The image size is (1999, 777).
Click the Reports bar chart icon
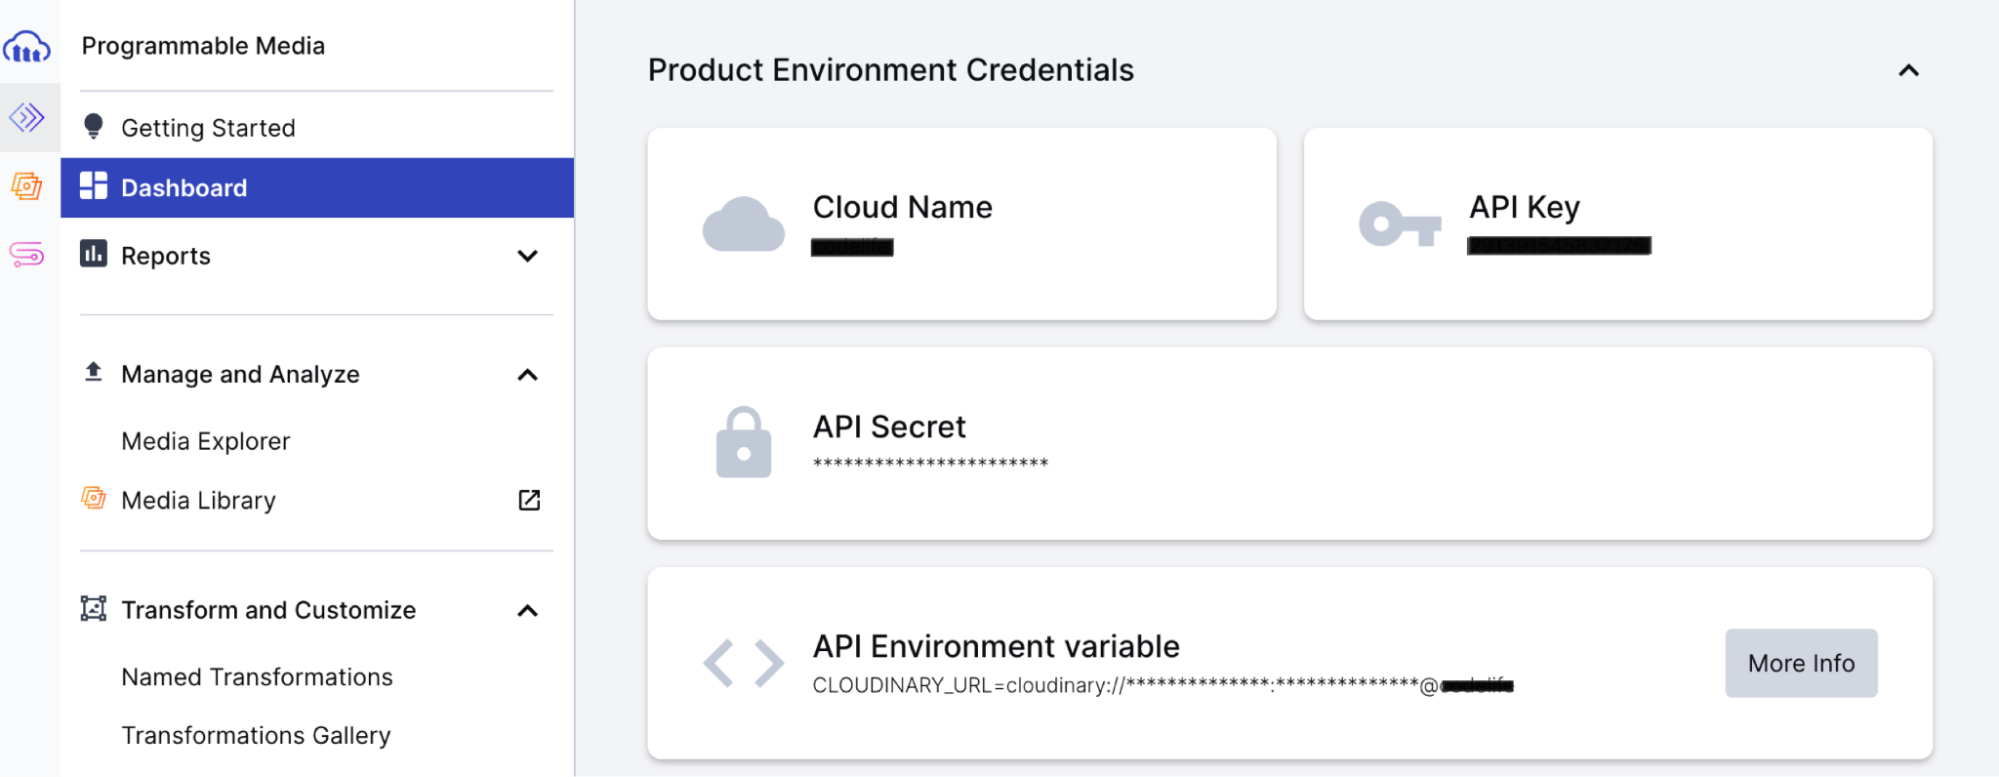tap(93, 254)
